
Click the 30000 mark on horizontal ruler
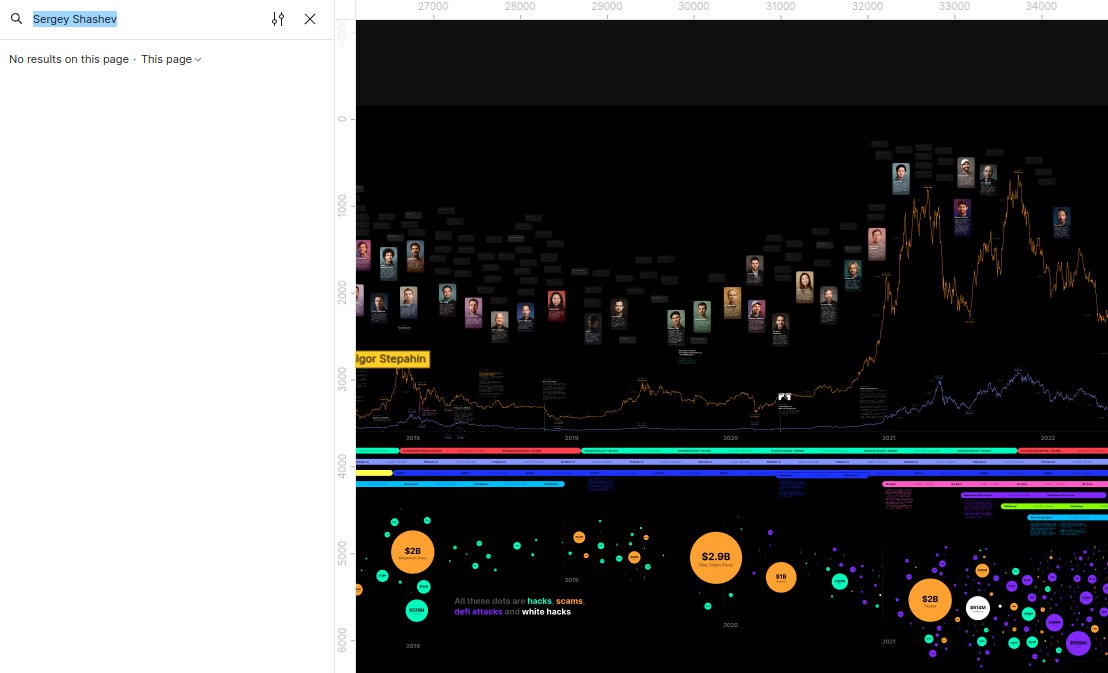click(x=694, y=7)
